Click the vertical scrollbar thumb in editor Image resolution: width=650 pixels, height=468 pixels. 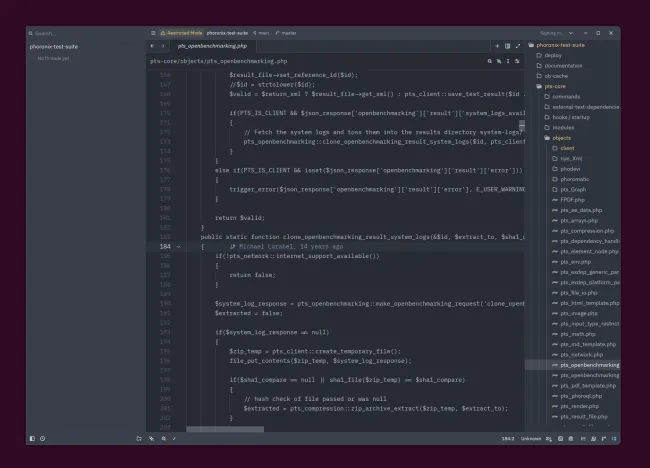click(x=522, y=125)
